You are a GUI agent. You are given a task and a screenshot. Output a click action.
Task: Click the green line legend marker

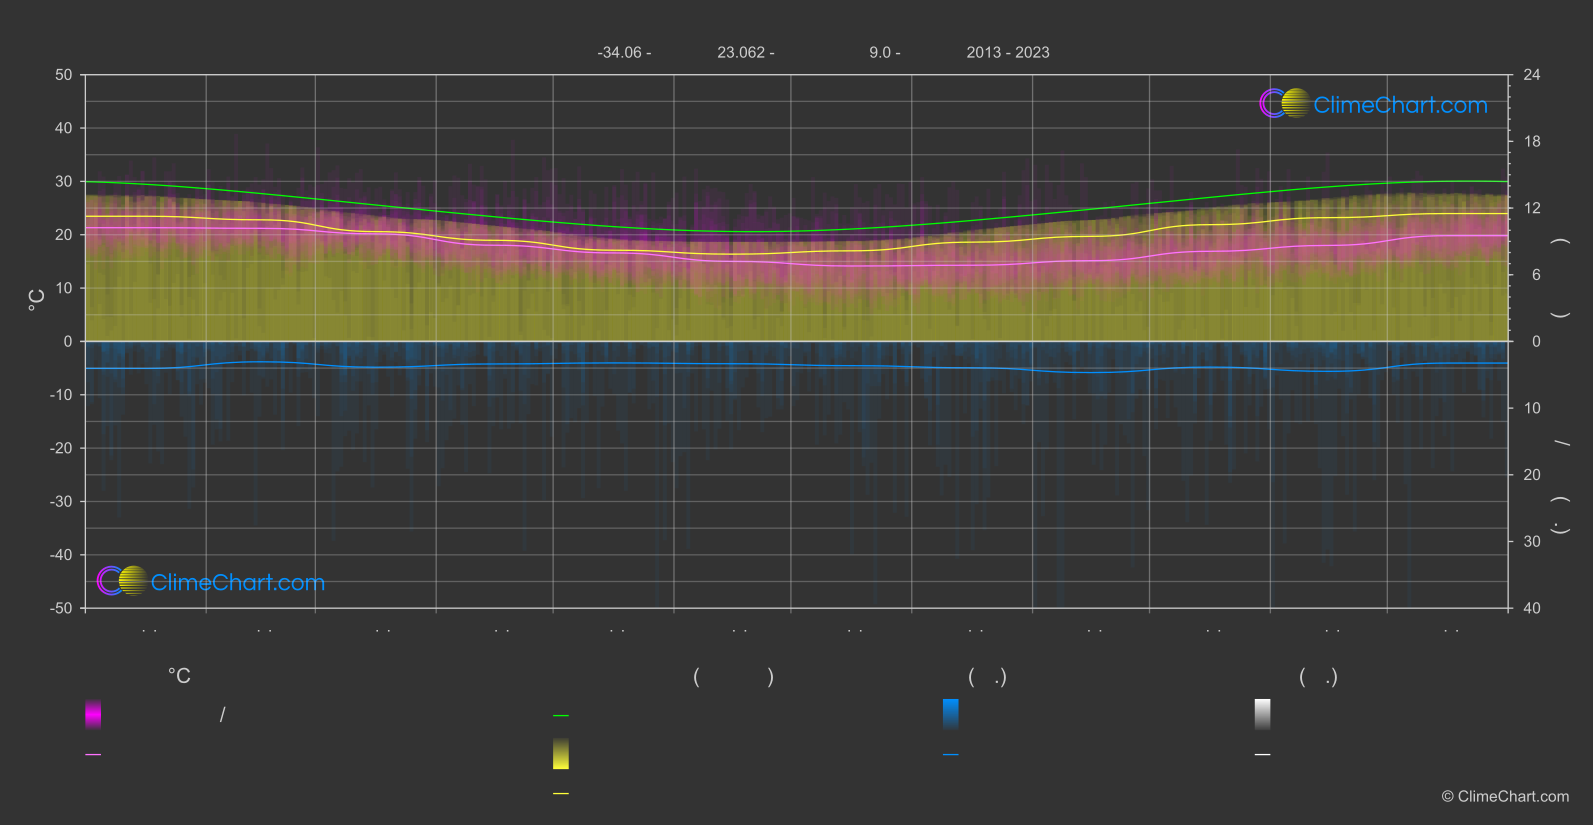pos(561,716)
